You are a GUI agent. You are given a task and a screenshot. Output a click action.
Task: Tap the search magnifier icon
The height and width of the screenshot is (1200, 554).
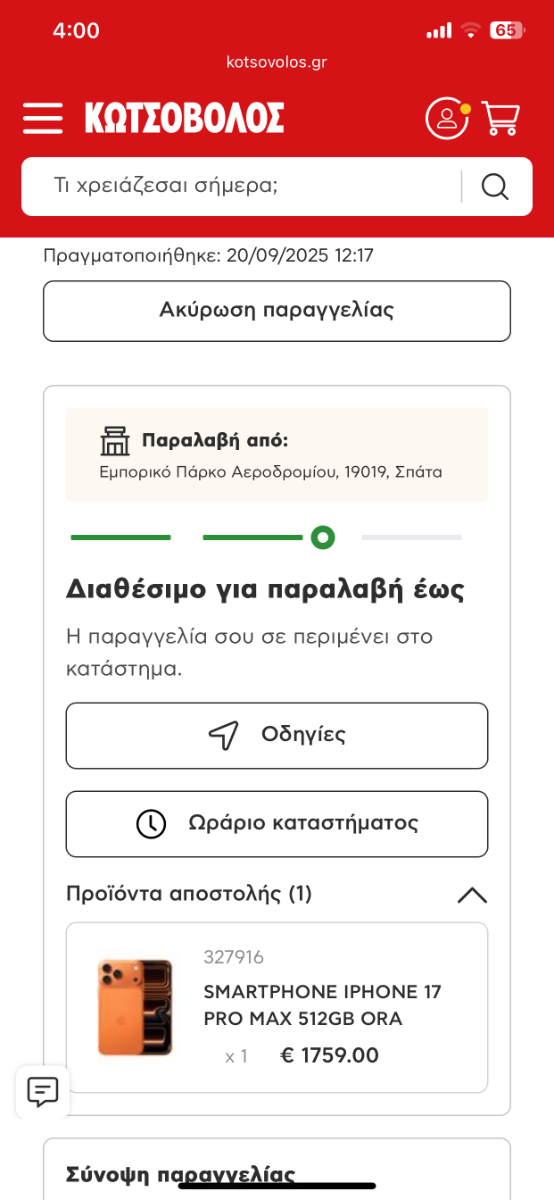coord(495,186)
